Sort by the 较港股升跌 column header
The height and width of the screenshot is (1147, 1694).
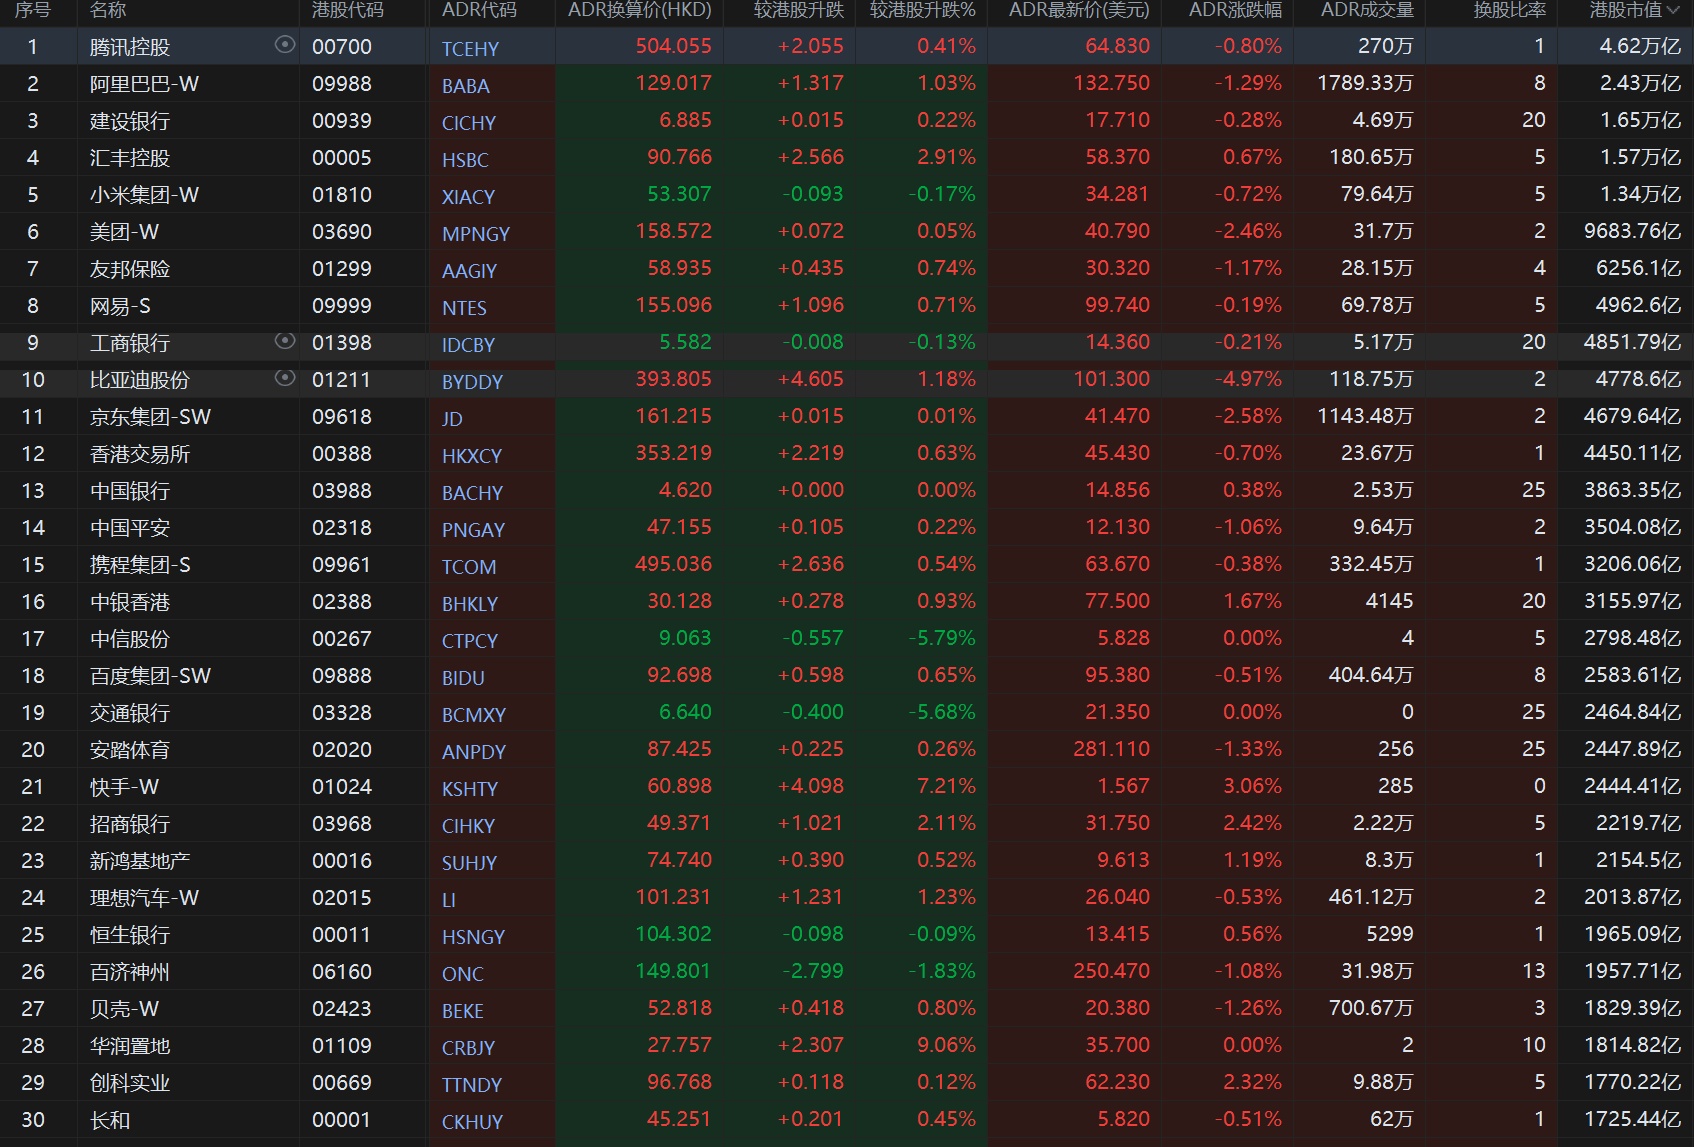pyautogui.click(x=799, y=10)
